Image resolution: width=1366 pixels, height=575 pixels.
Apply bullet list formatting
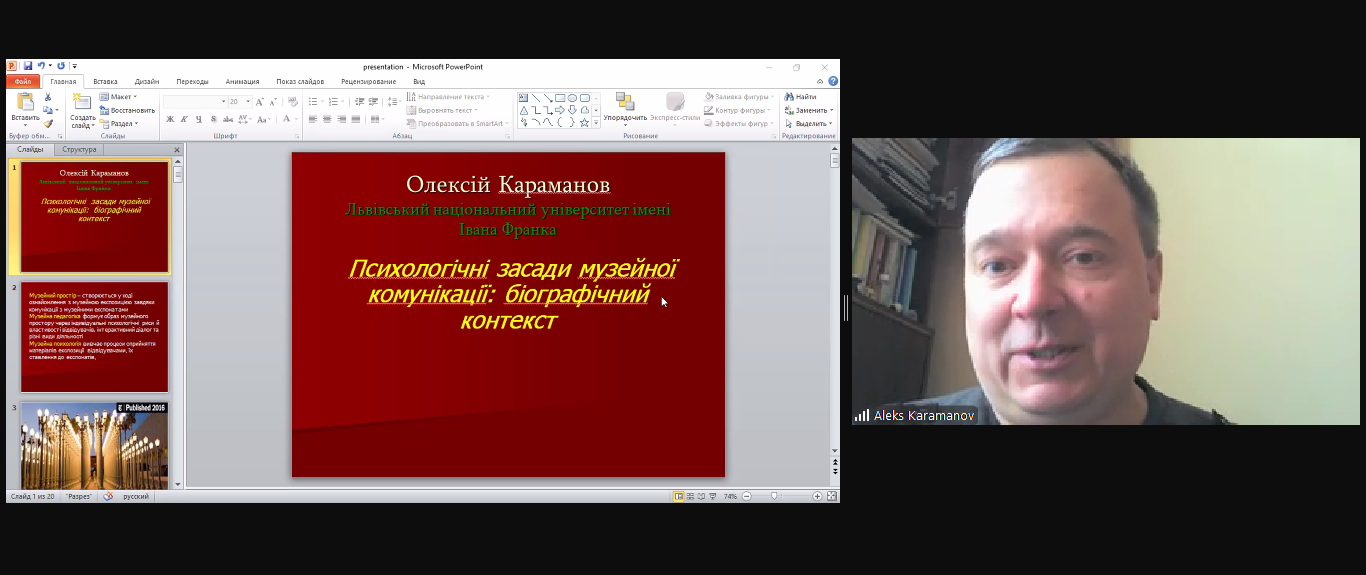click(x=313, y=102)
